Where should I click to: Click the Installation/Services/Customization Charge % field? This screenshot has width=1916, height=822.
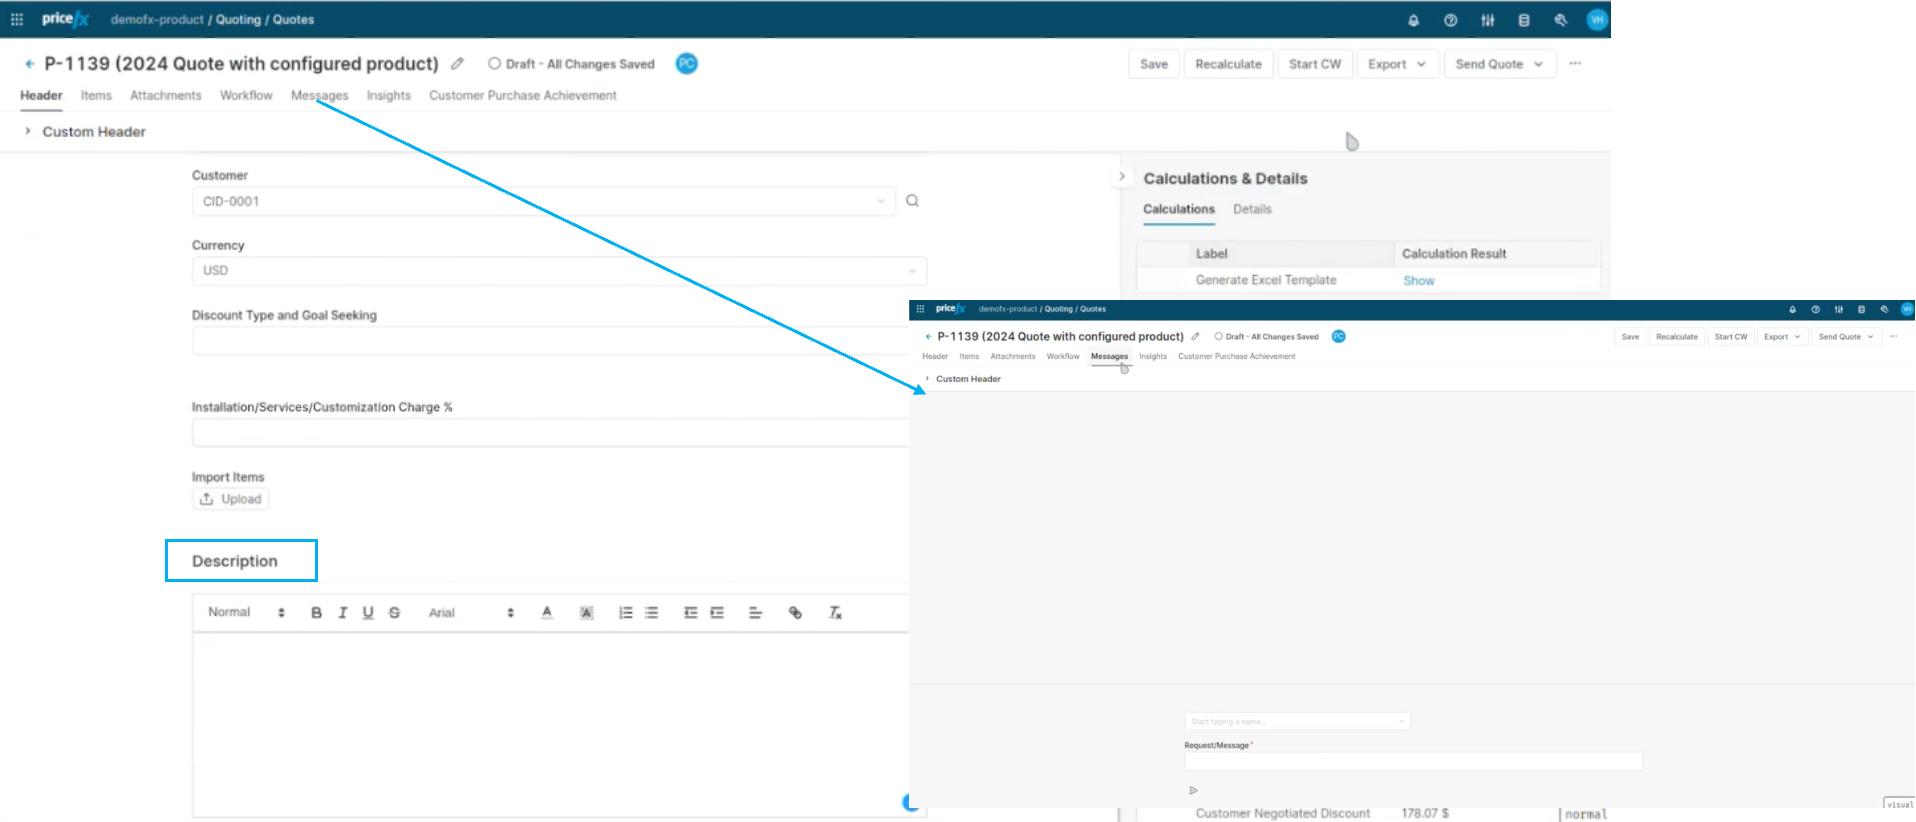[x=550, y=433]
